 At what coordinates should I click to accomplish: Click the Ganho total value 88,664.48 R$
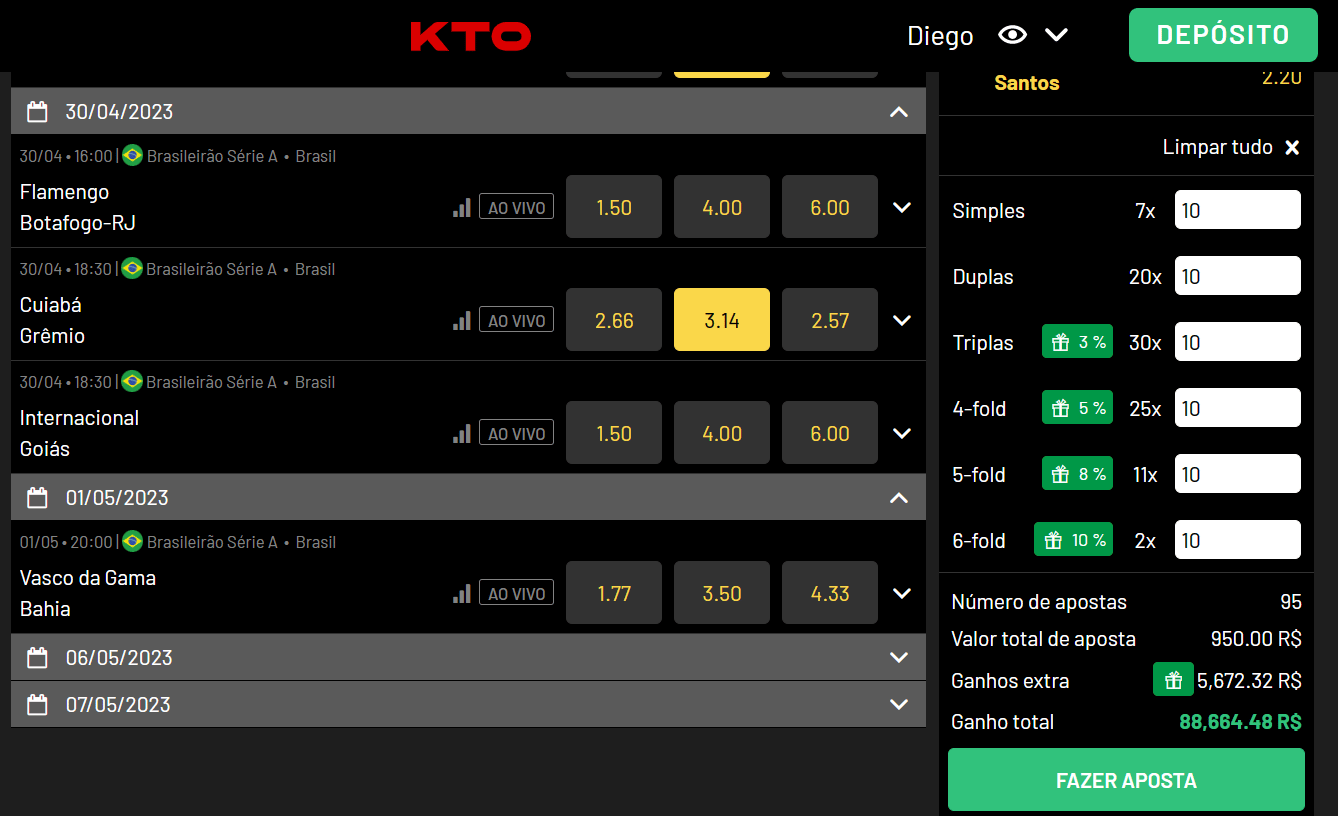[1240, 722]
